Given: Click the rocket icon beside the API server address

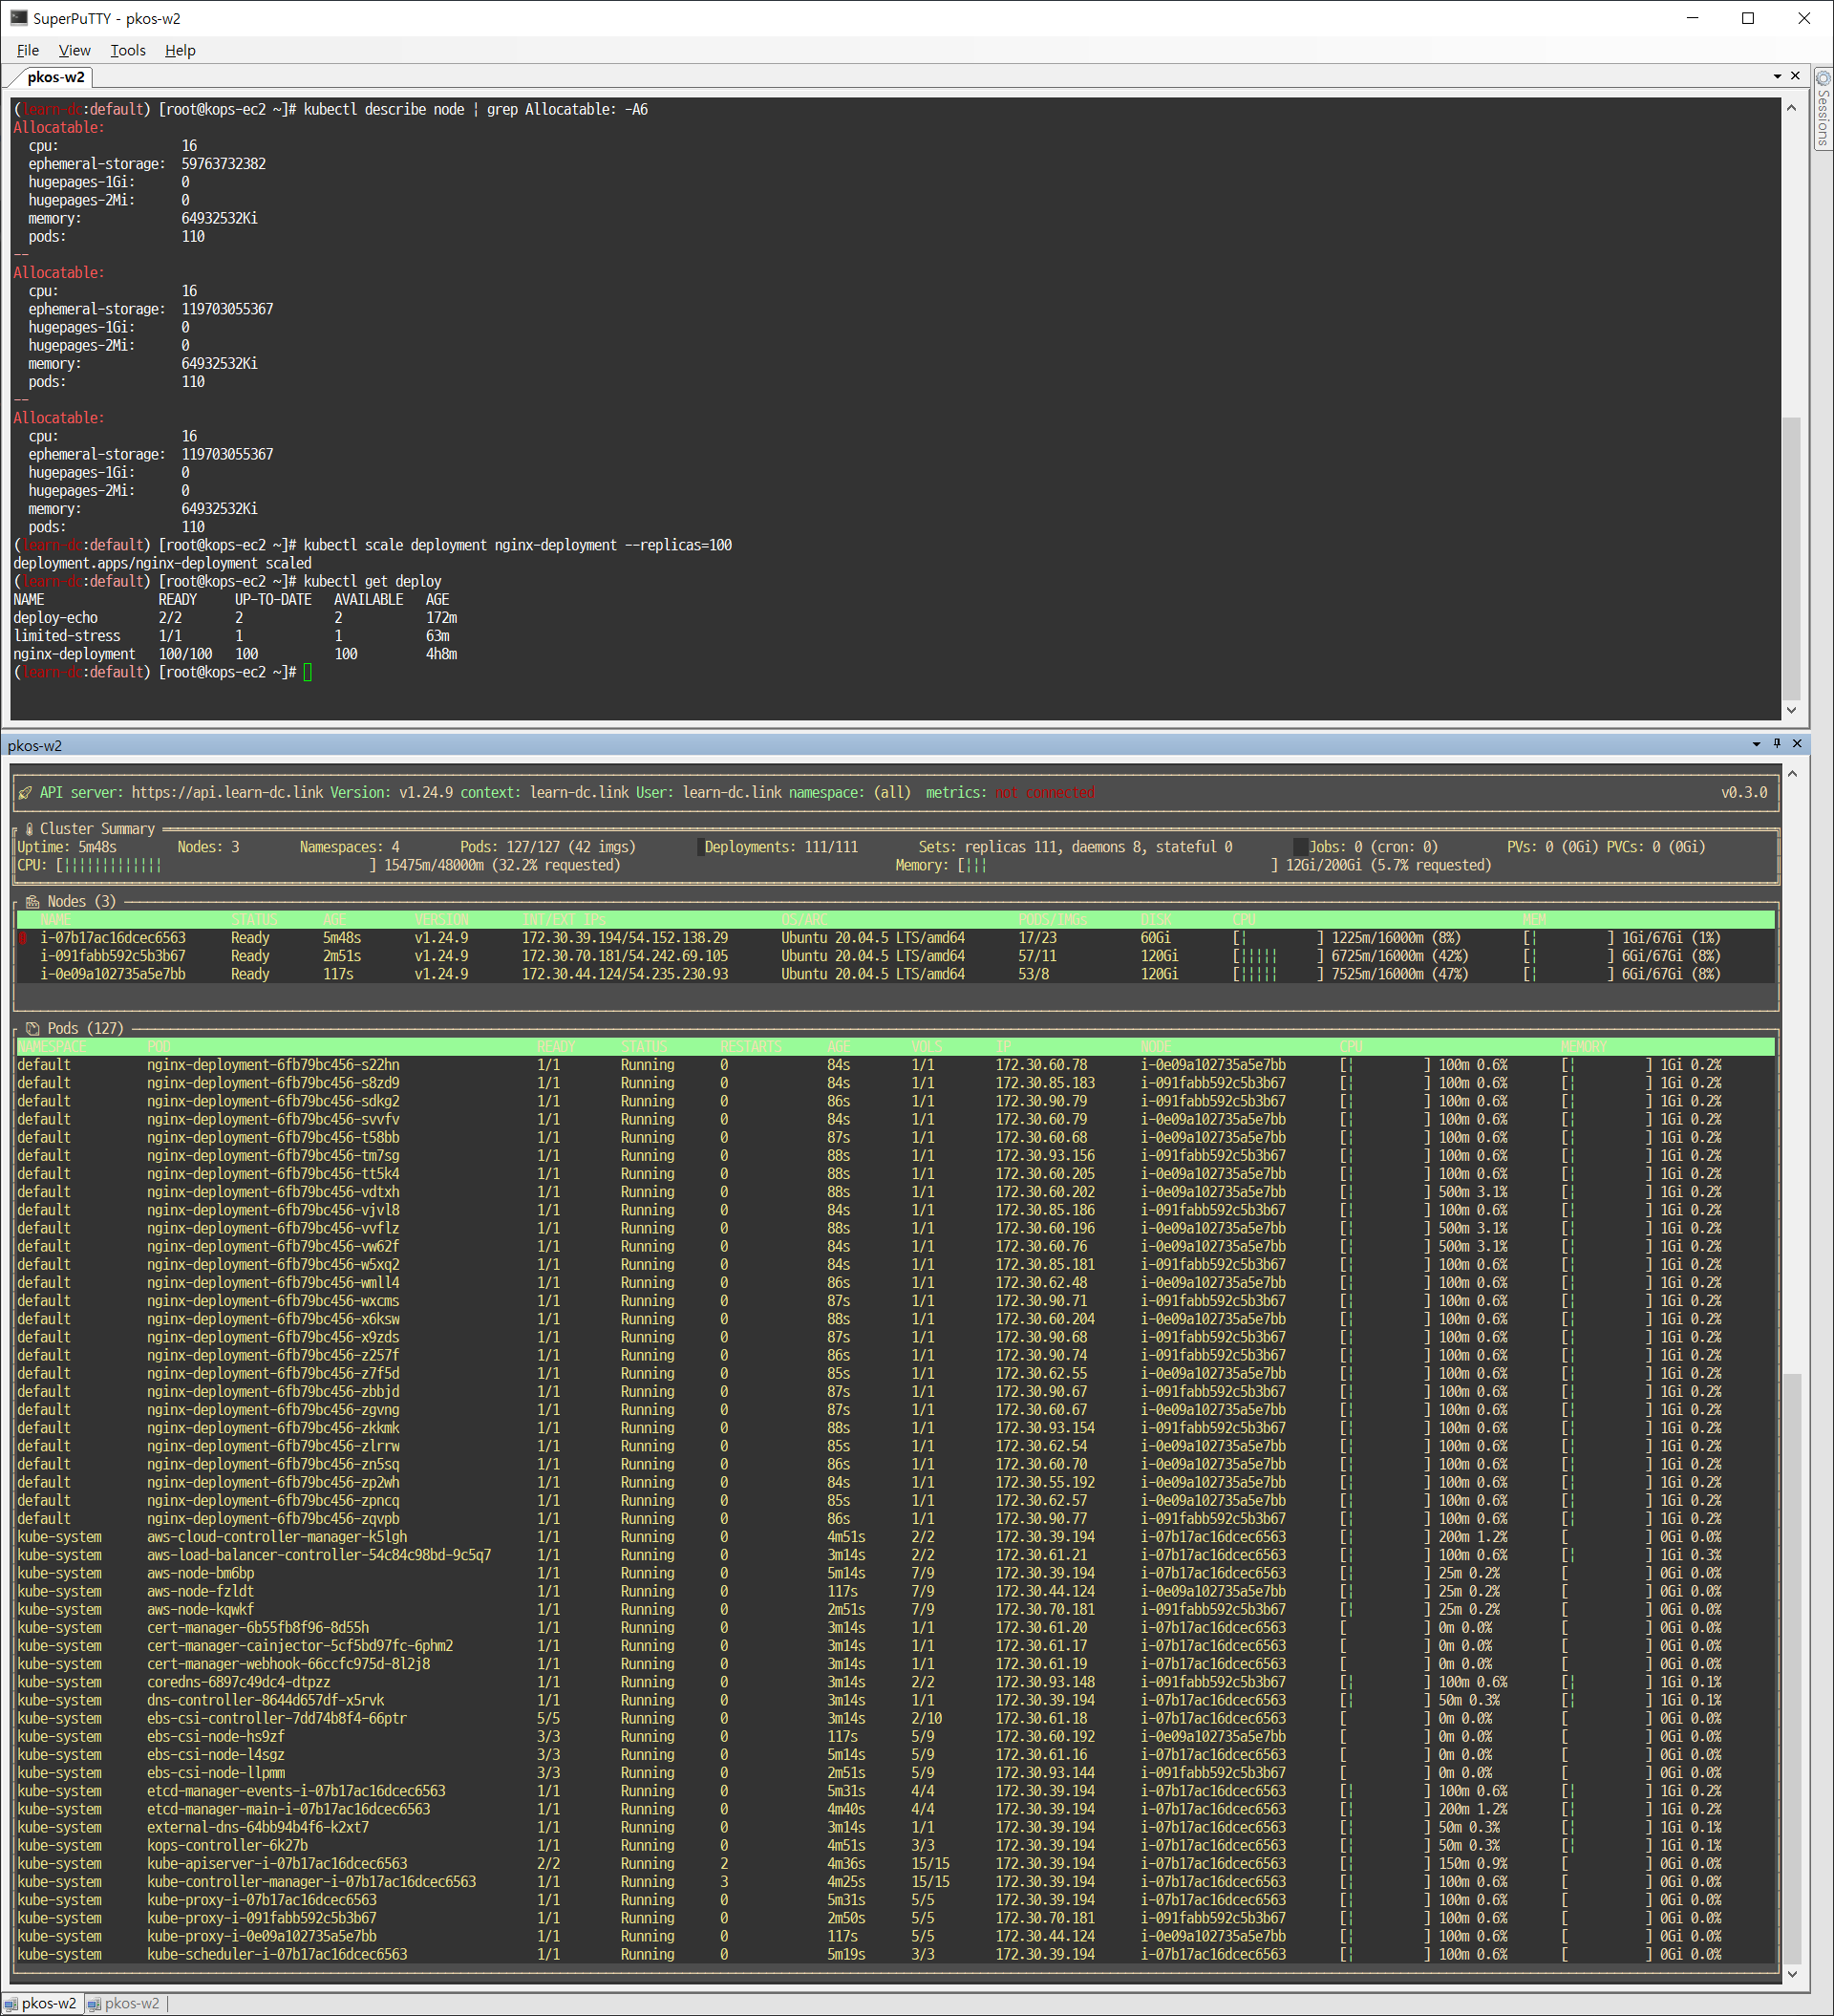Looking at the screenshot, I should point(24,792).
